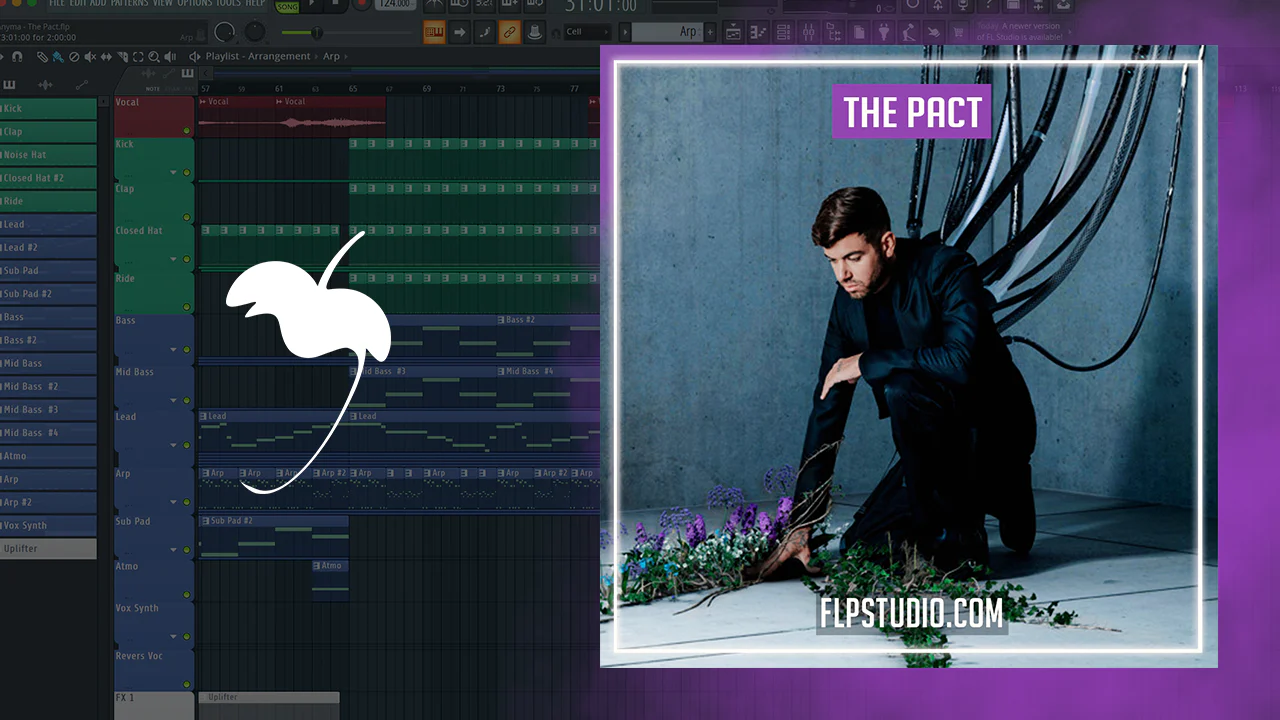Open the tempo tapper icon

point(907,32)
